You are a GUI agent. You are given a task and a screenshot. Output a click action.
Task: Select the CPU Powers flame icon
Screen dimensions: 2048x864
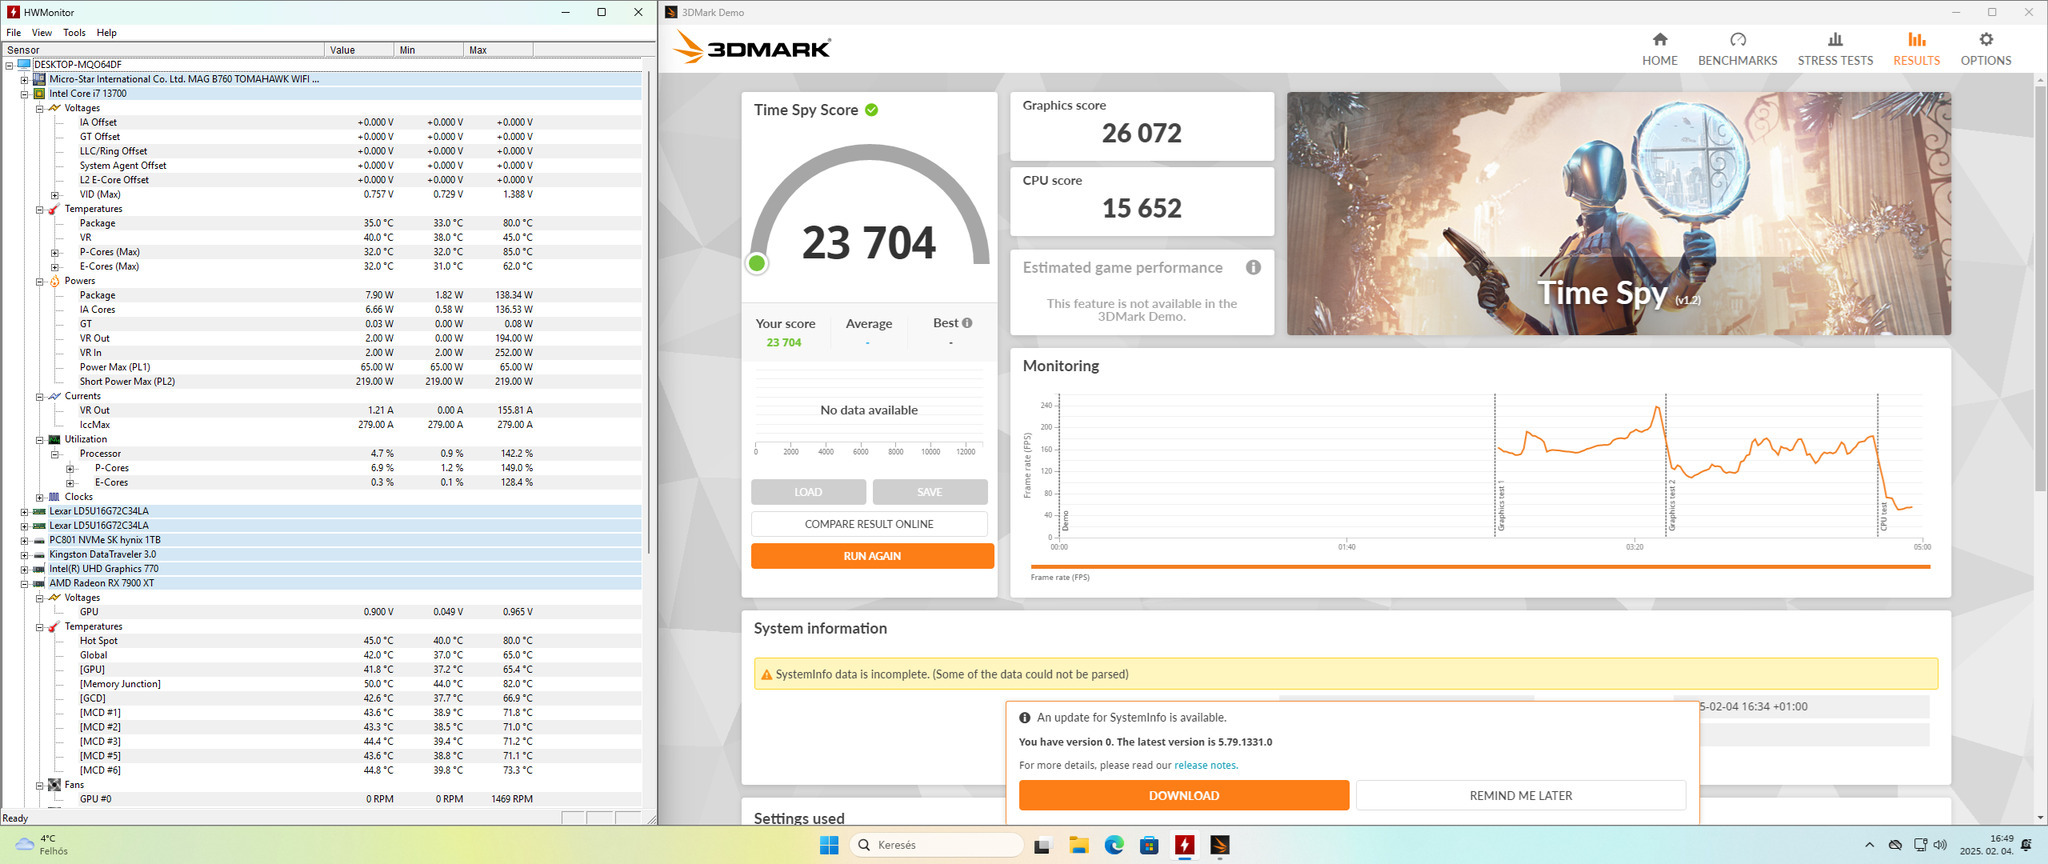pyautogui.click(x=54, y=281)
